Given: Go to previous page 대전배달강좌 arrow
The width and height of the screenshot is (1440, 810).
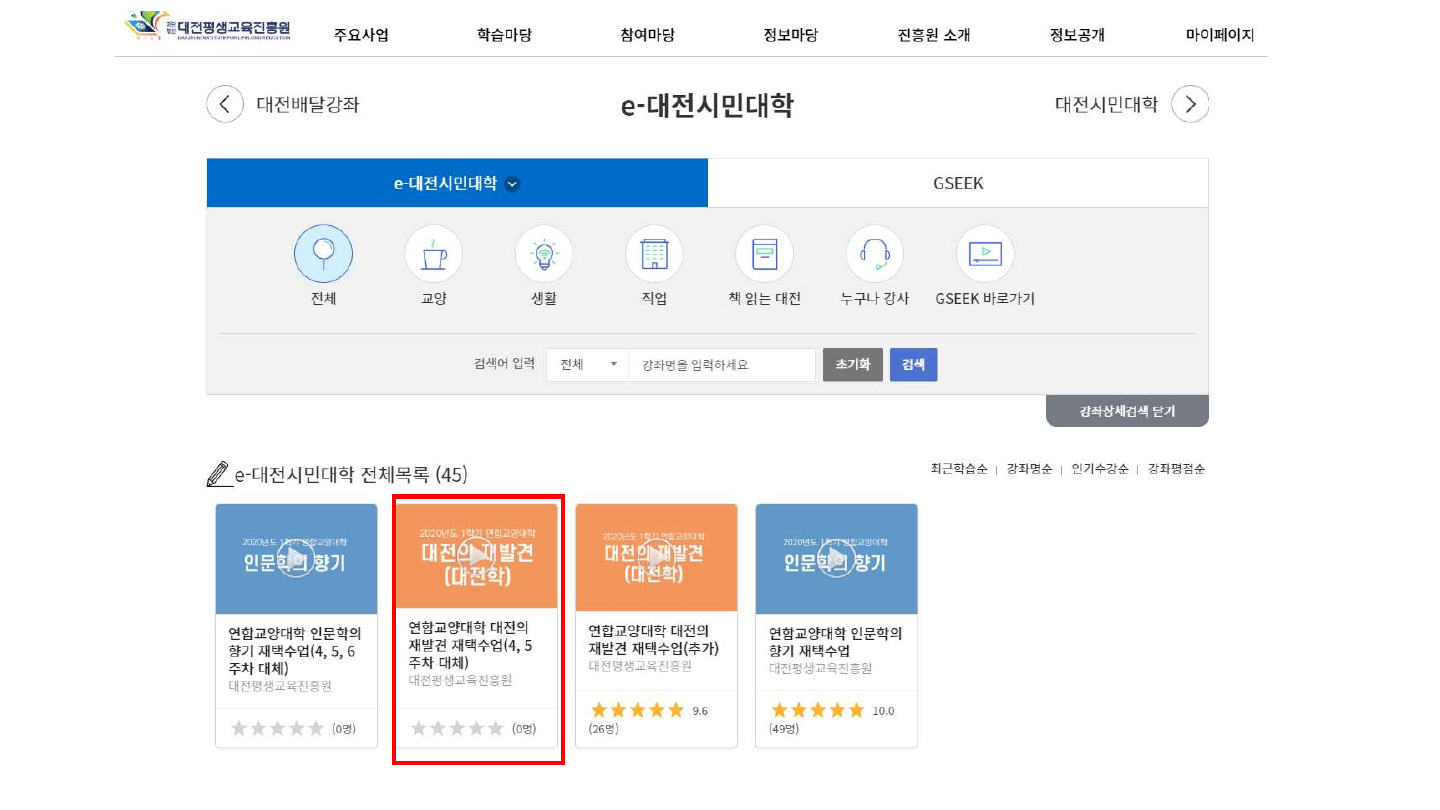Looking at the screenshot, I should coord(225,104).
